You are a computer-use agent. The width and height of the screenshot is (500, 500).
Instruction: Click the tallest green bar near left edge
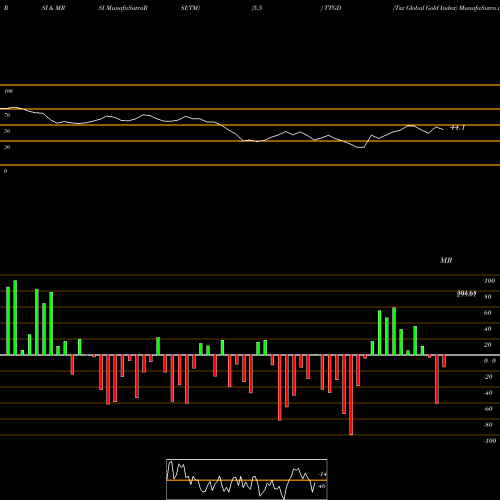[15, 318]
